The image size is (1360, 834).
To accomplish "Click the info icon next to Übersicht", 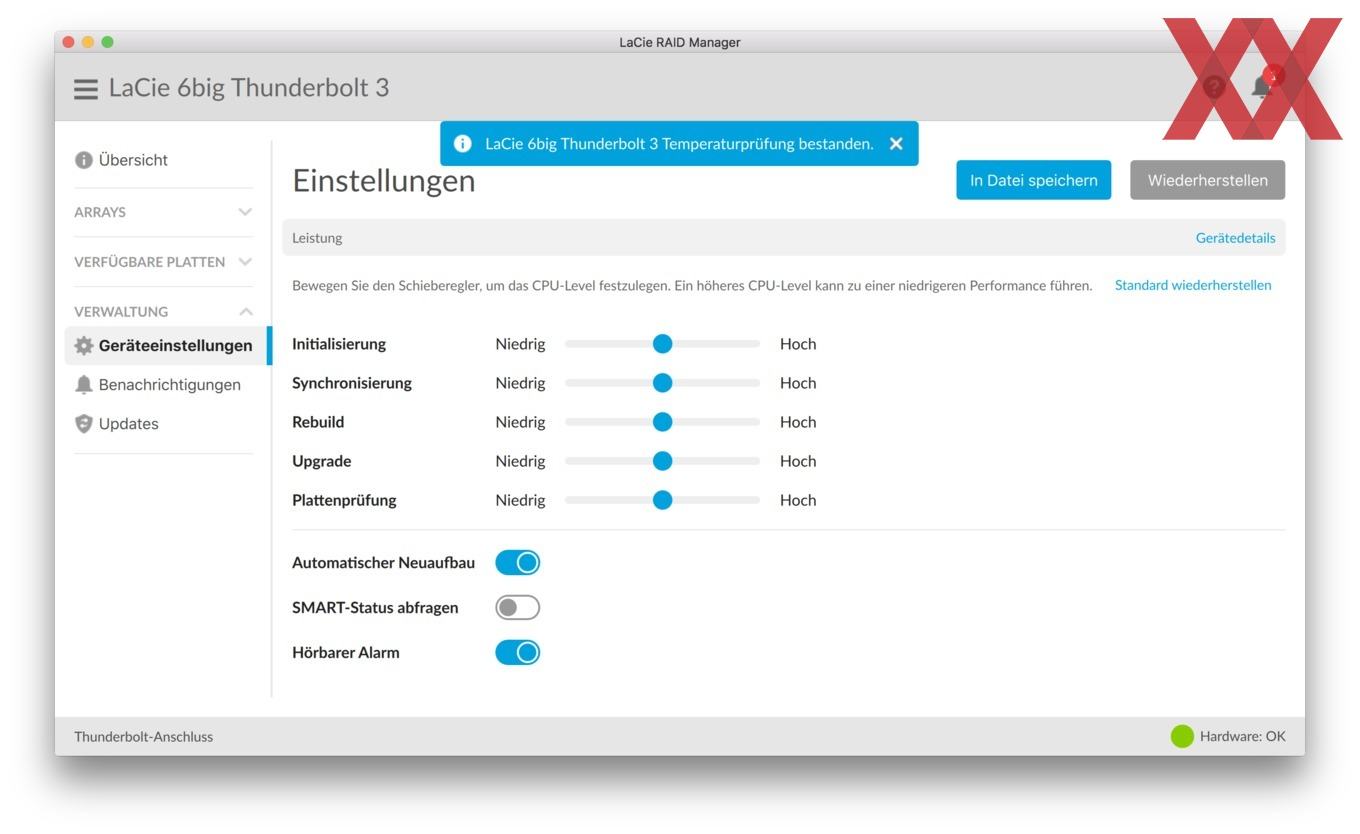I will [x=84, y=160].
